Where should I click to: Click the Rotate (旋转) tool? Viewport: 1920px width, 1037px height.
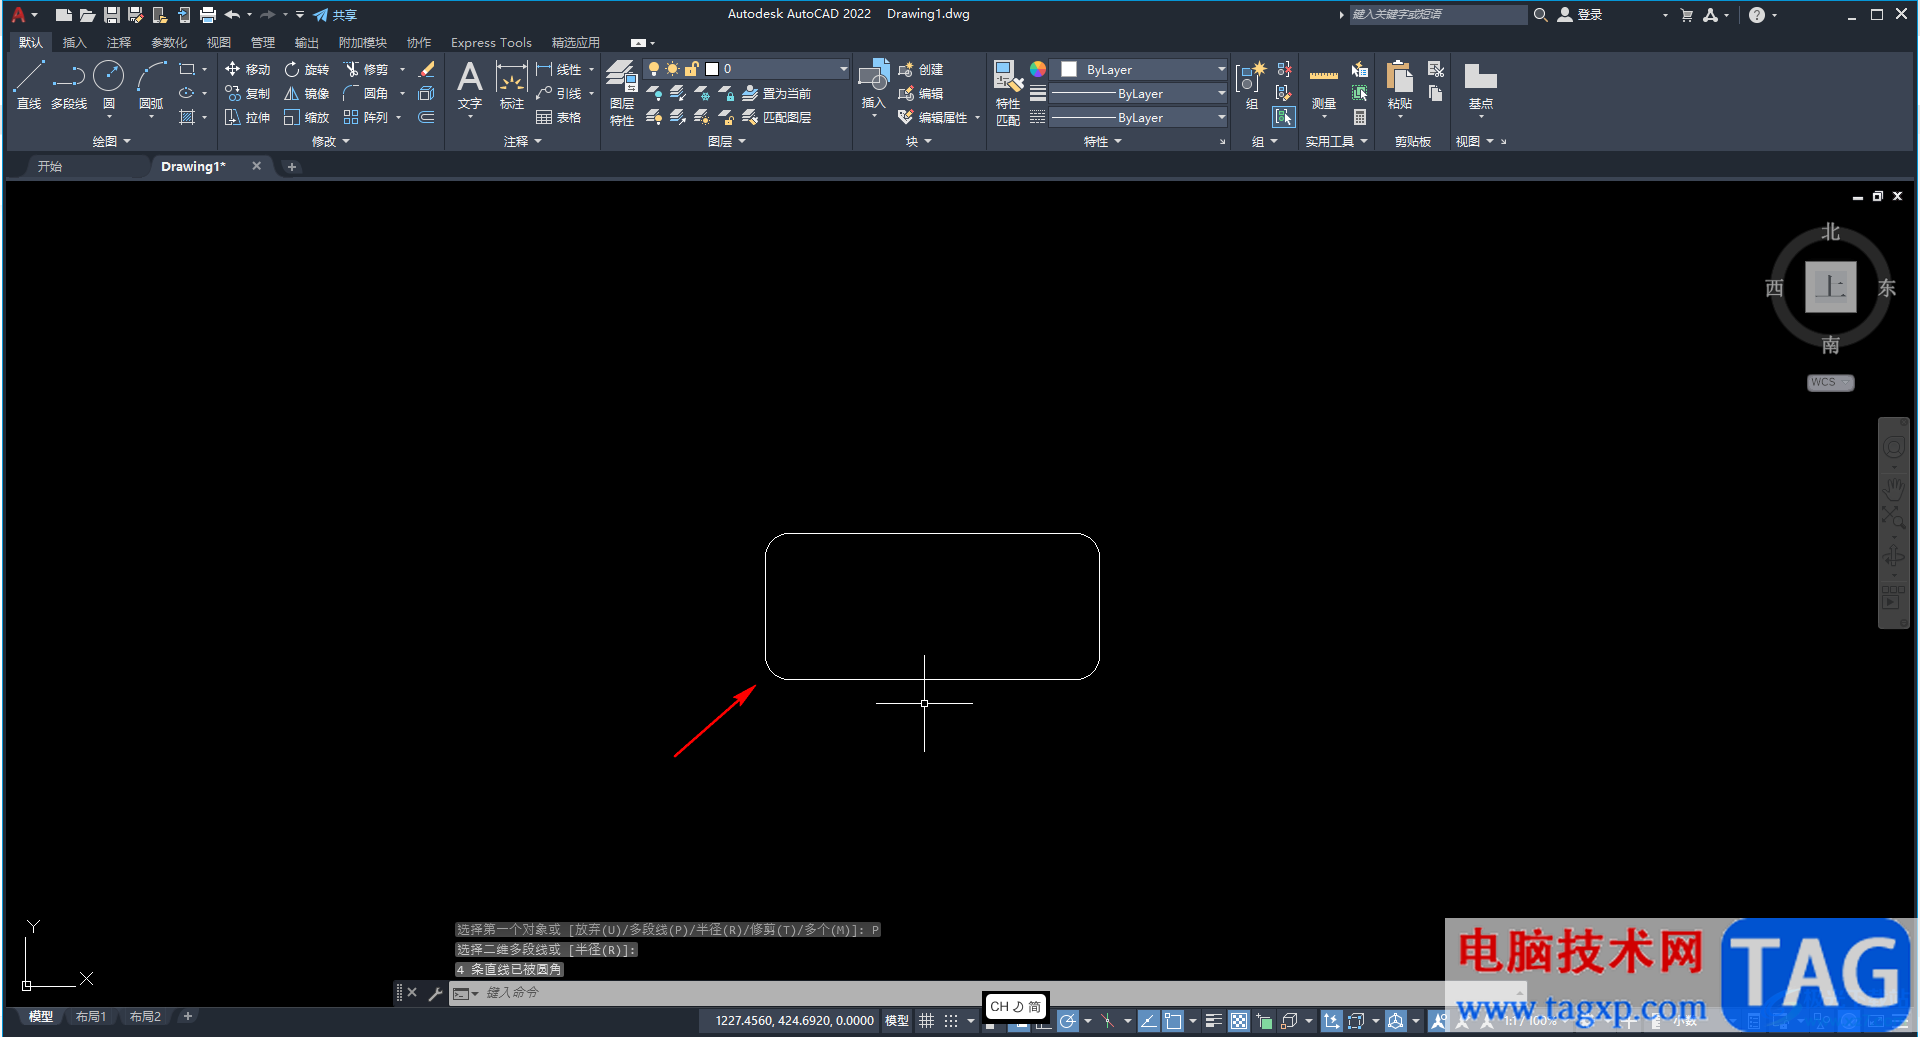coord(307,69)
